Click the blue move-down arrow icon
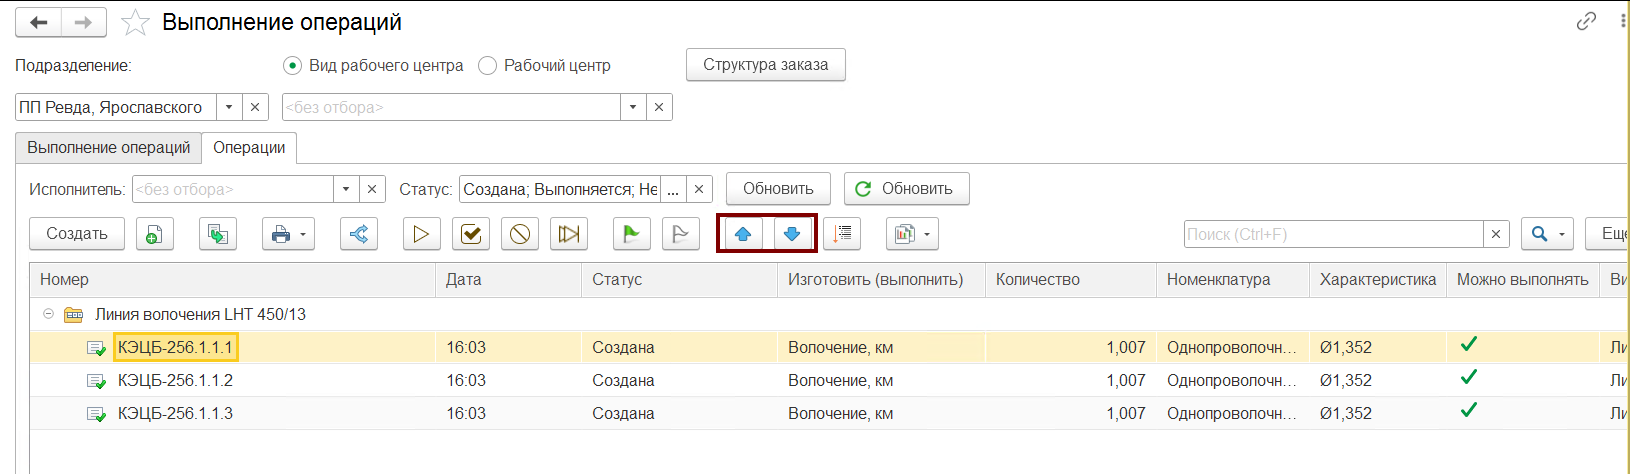 [792, 234]
